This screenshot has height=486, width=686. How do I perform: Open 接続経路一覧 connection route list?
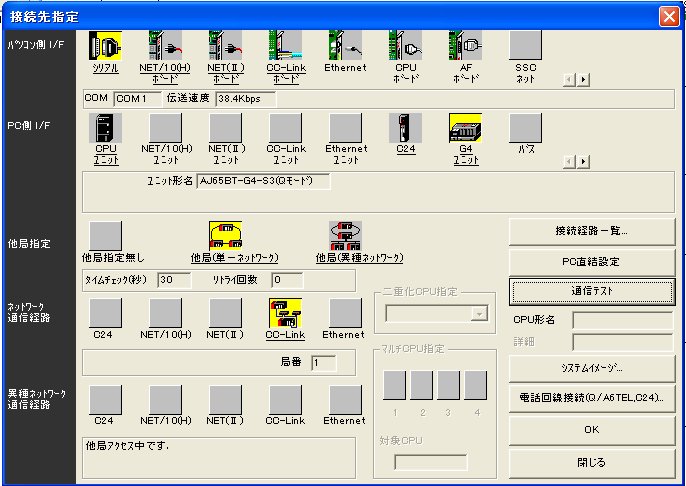592,232
